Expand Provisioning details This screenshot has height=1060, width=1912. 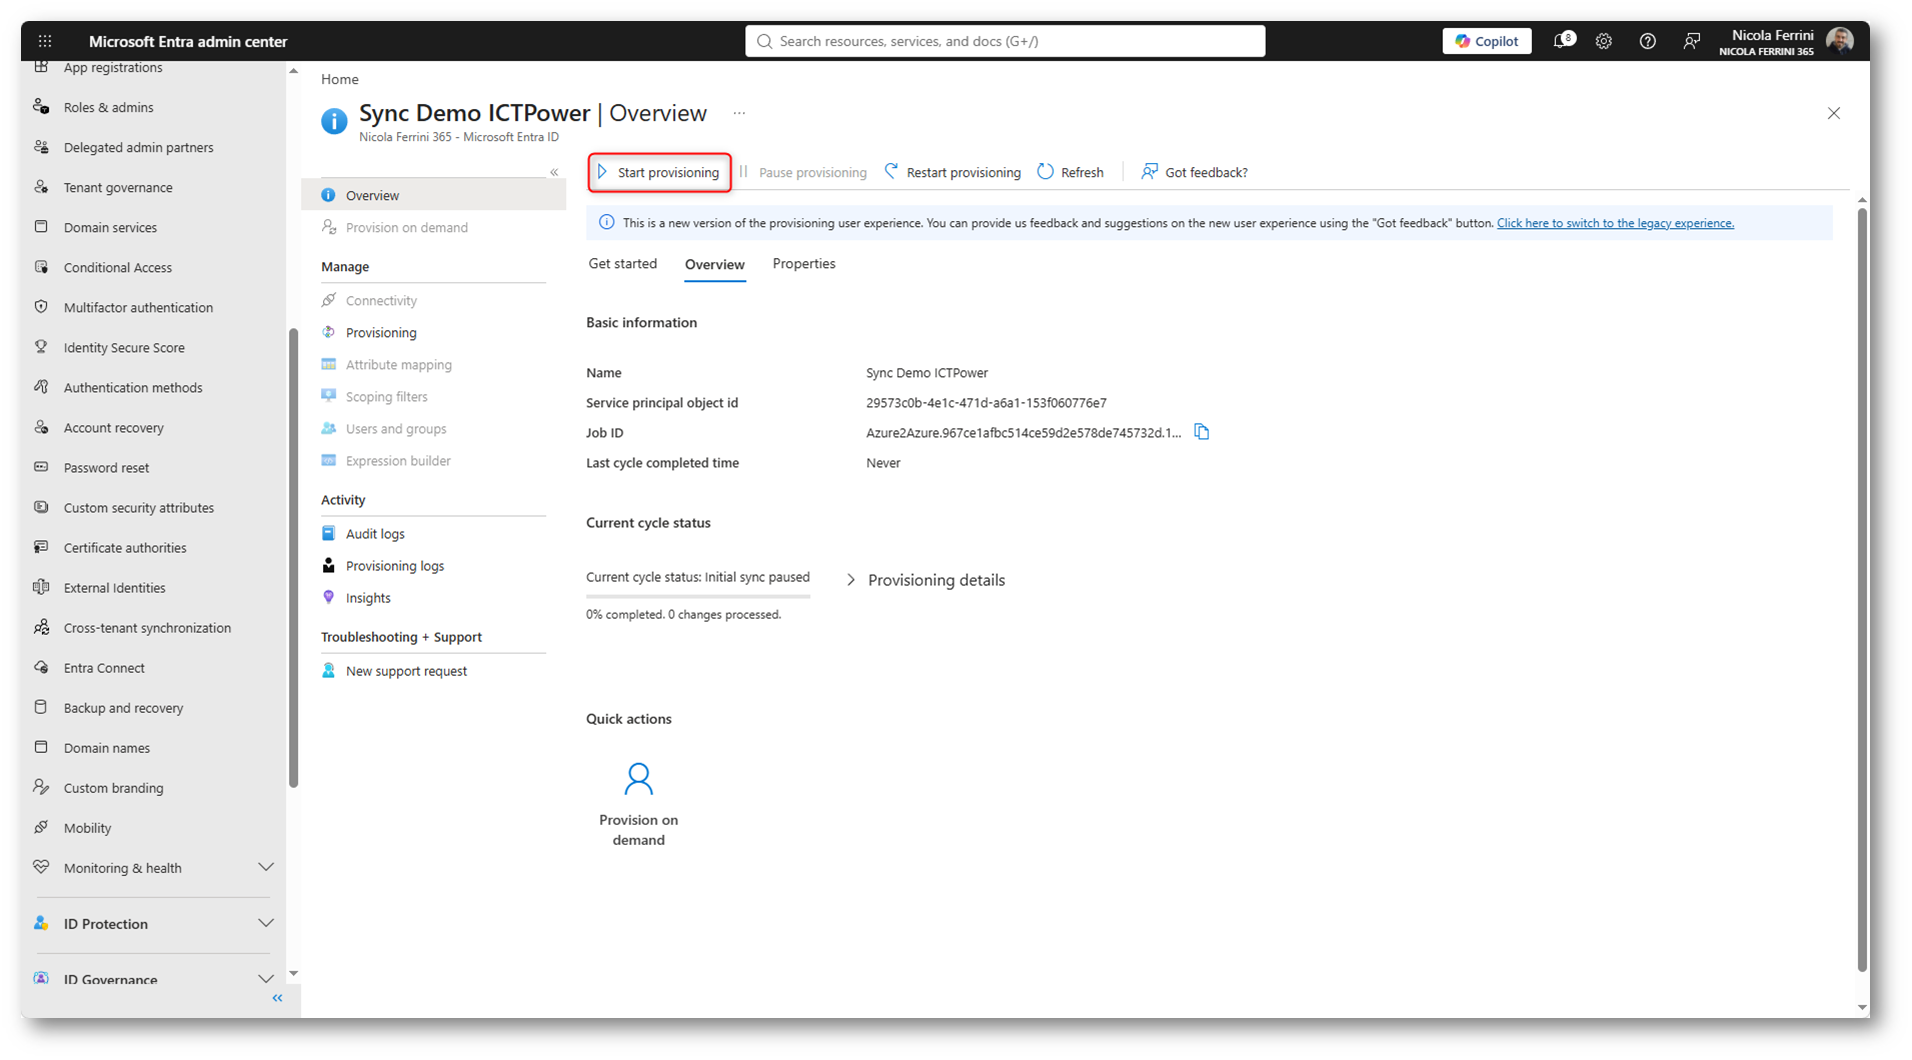[926, 580]
